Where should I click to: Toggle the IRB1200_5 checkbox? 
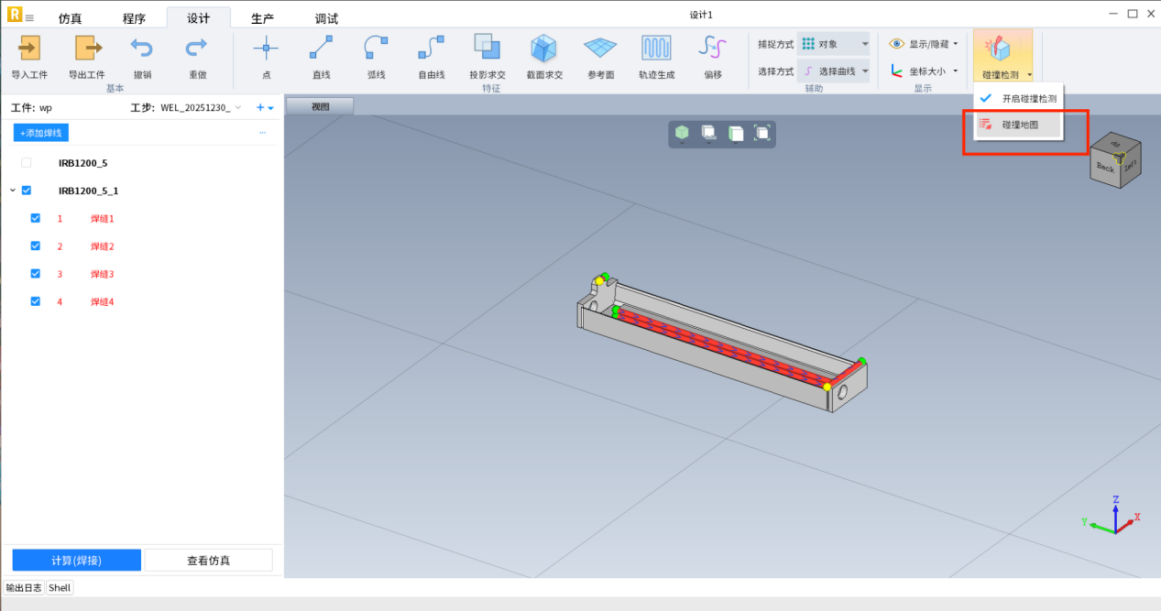click(26, 162)
